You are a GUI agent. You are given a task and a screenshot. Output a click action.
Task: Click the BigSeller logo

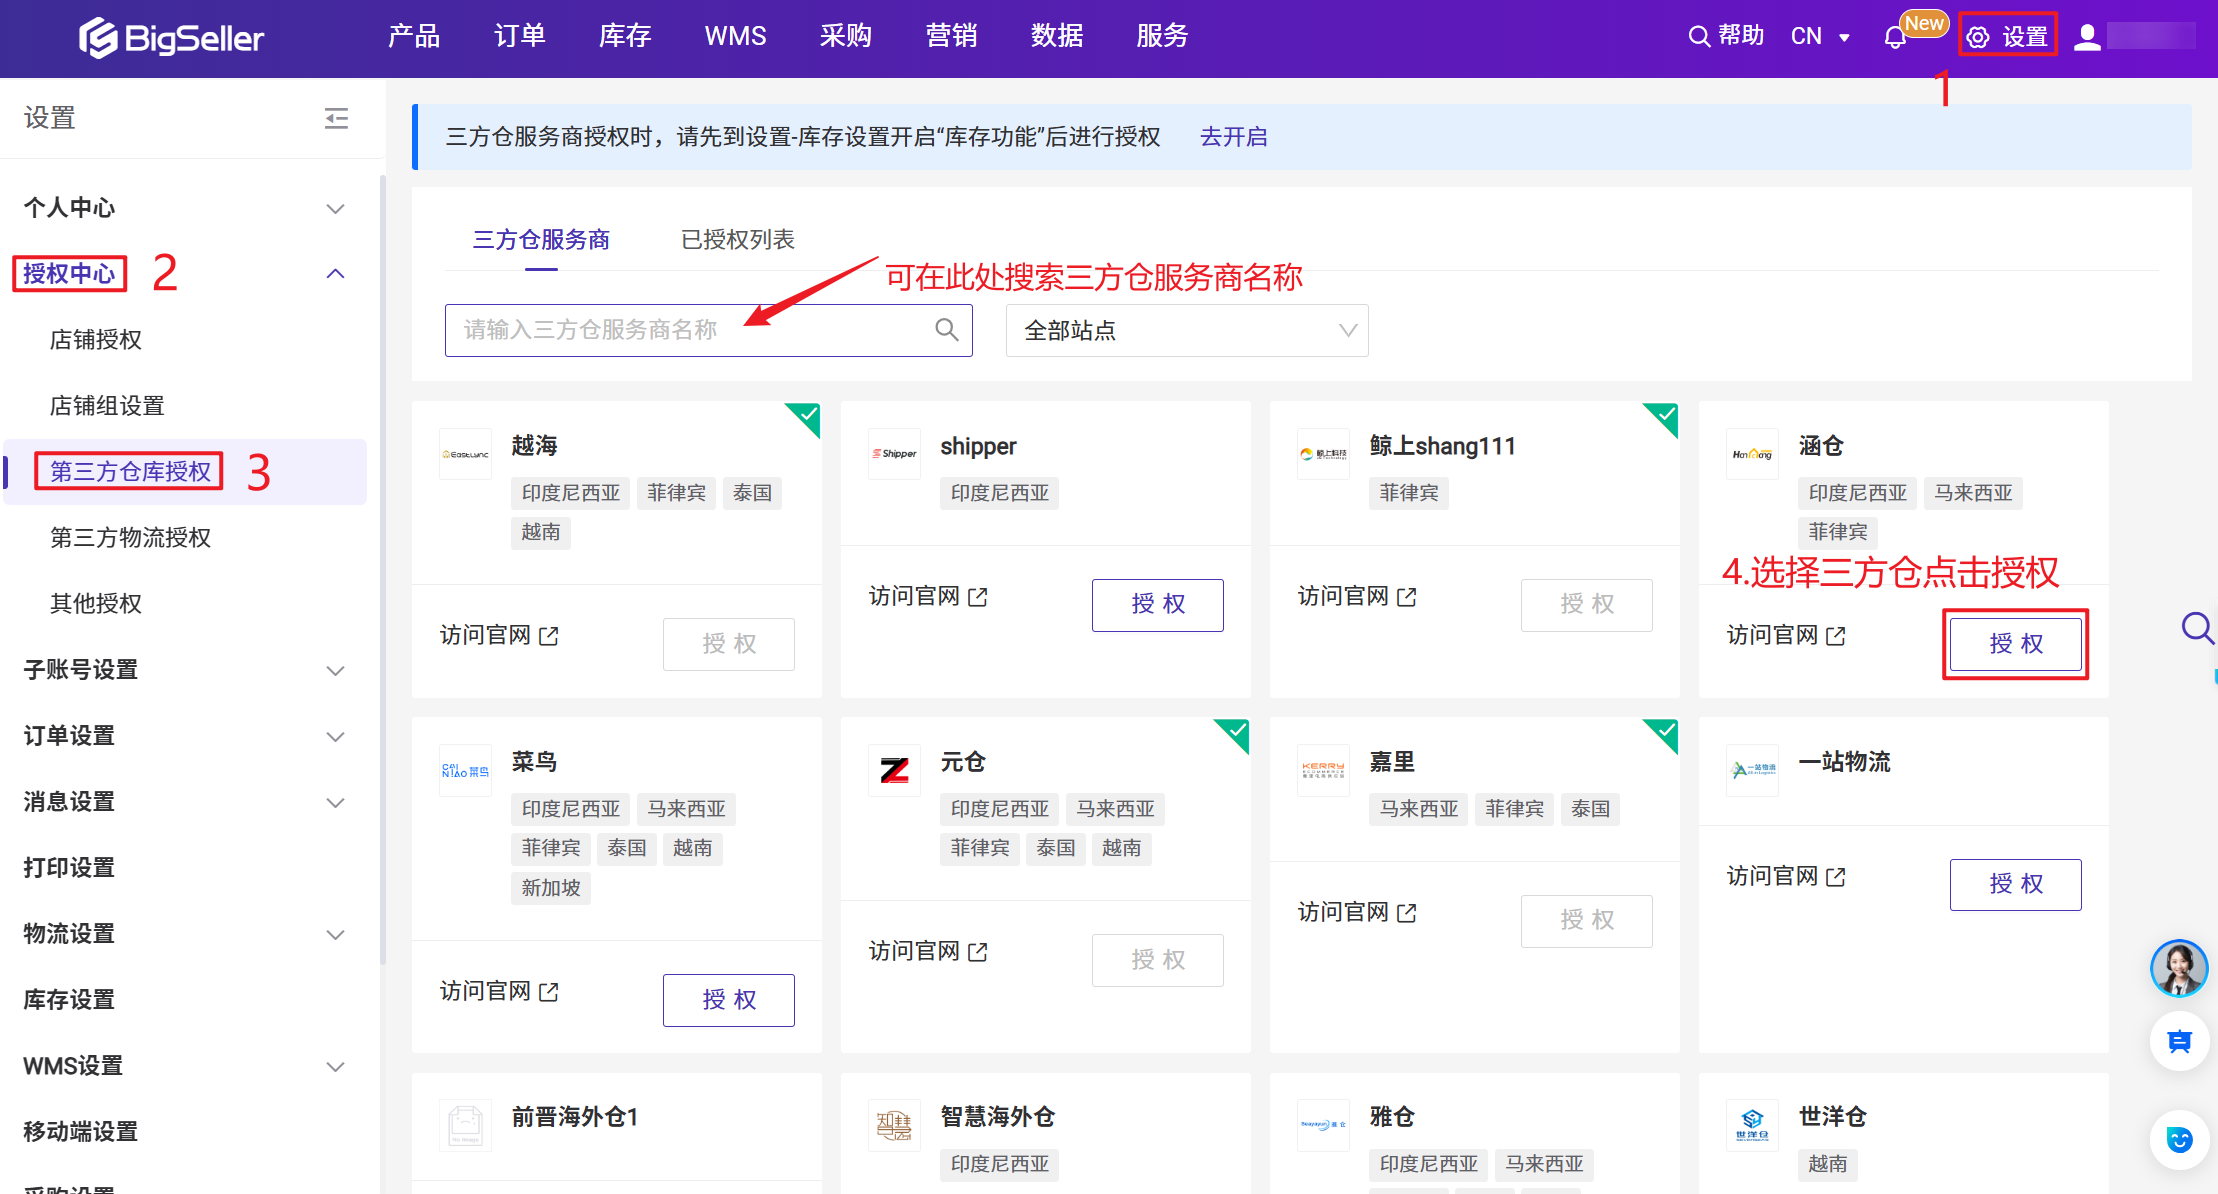pyautogui.click(x=171, y=38)
